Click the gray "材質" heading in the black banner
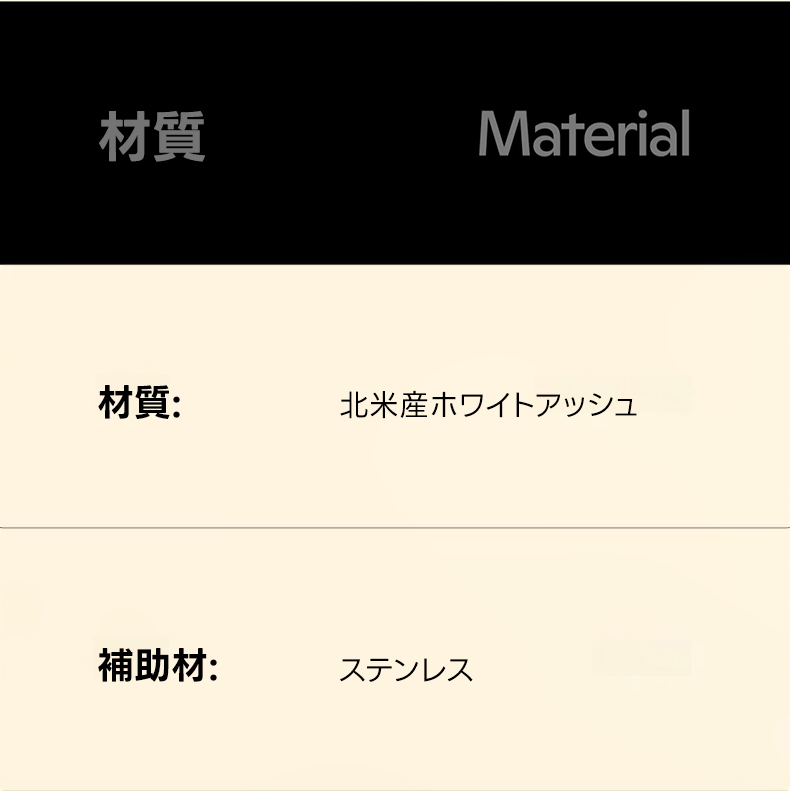Viewport: 790px width, 791px height. (x=152, y=136)
